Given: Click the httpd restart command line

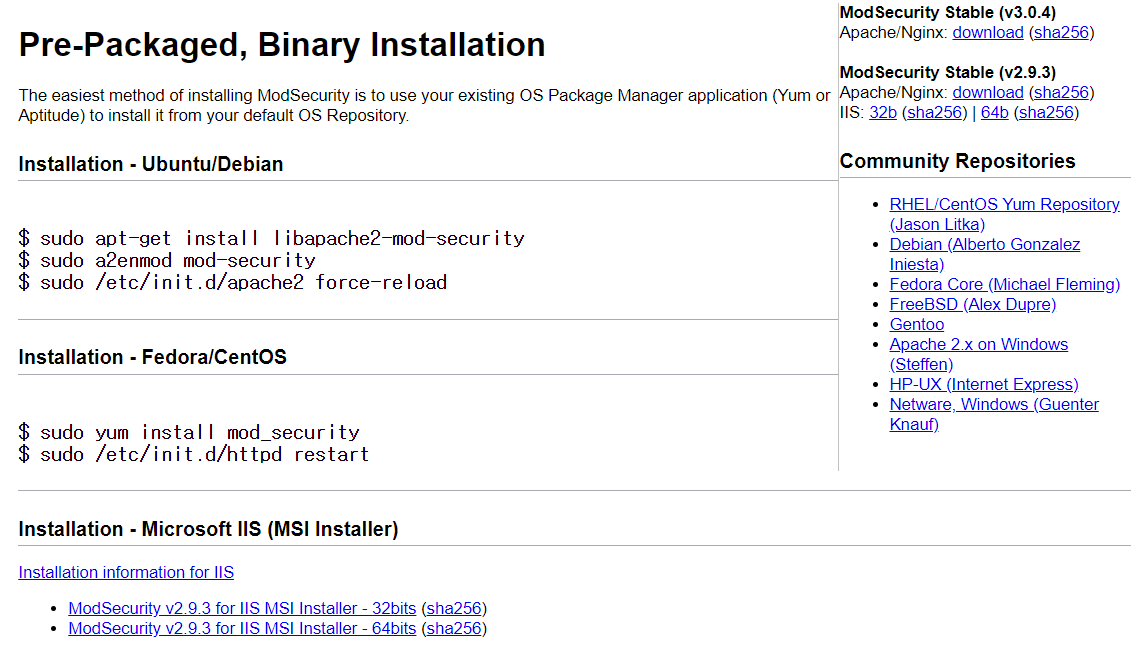Looking at the screenshot, I should coord(193,455).
